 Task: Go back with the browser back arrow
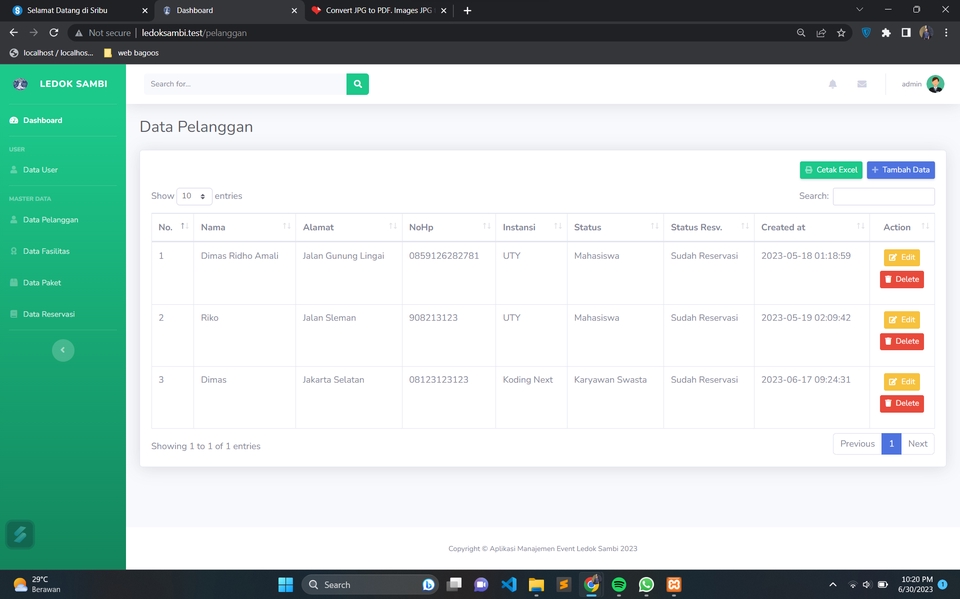13,32
